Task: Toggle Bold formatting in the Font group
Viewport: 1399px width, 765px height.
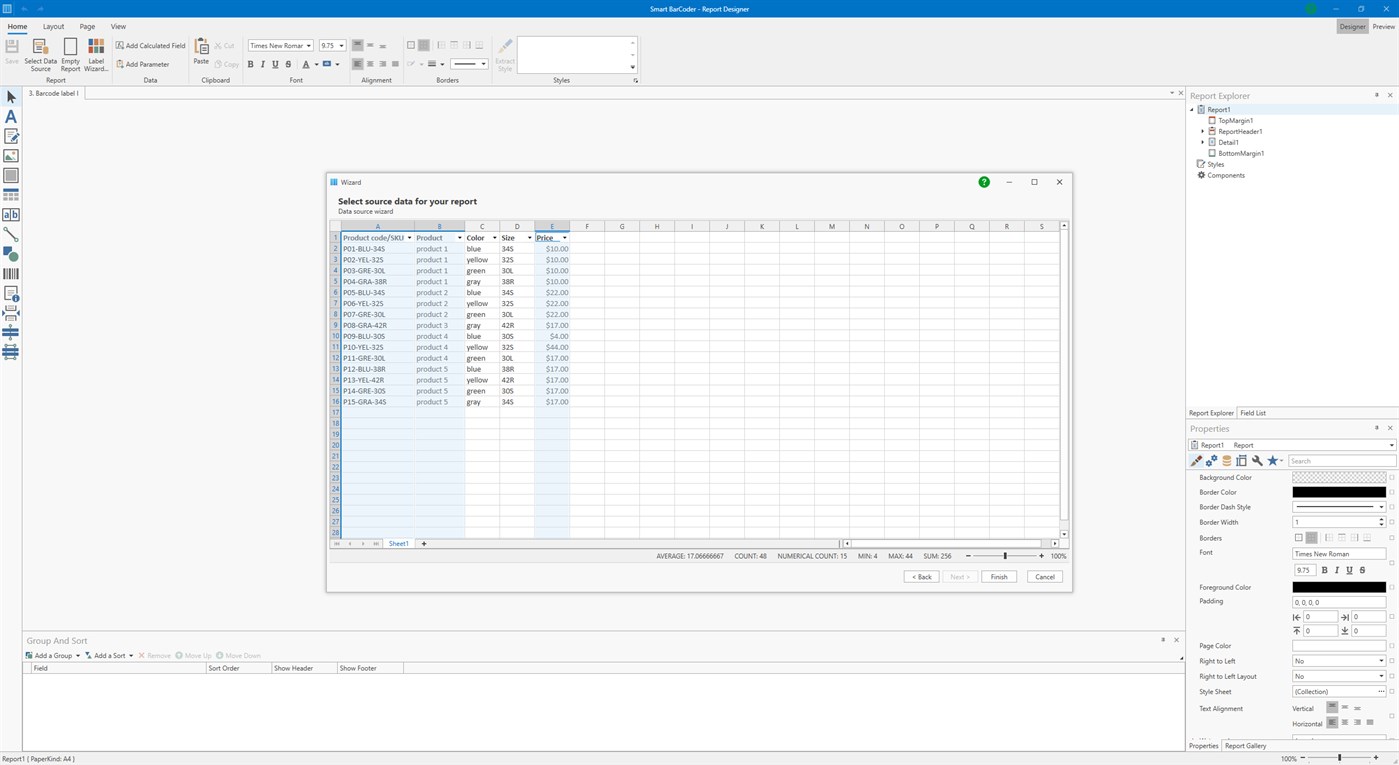Action: pyautogui.click(x=251, y=63)
